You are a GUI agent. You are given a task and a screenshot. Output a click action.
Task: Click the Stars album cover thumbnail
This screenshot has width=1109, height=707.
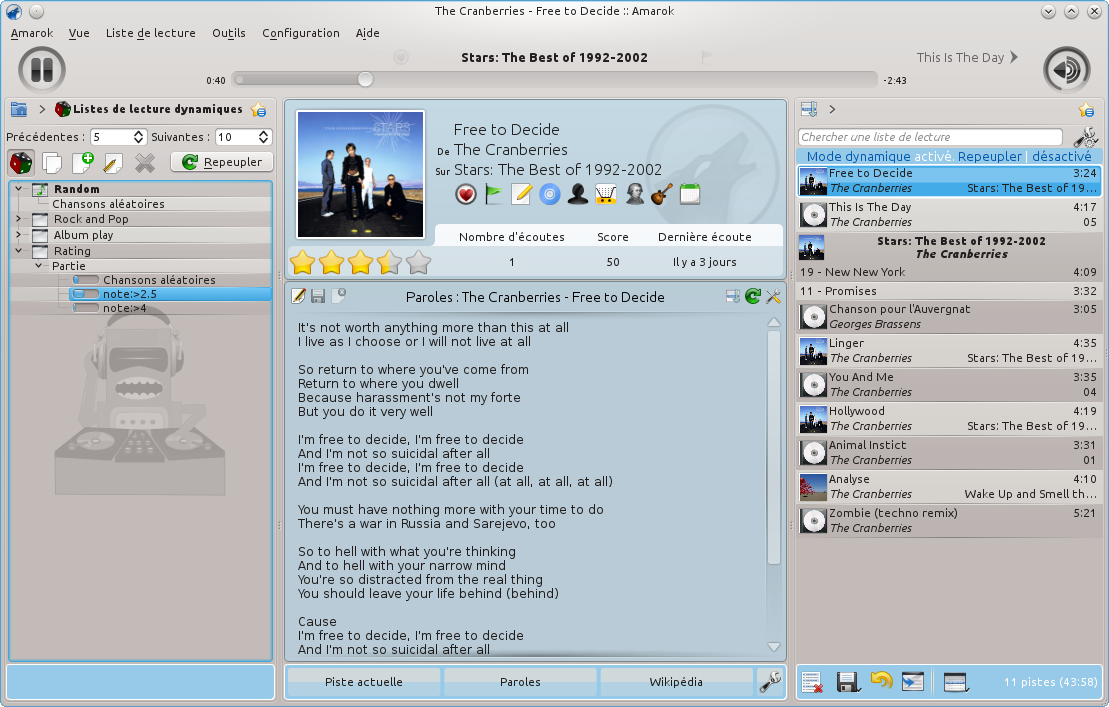361,174
